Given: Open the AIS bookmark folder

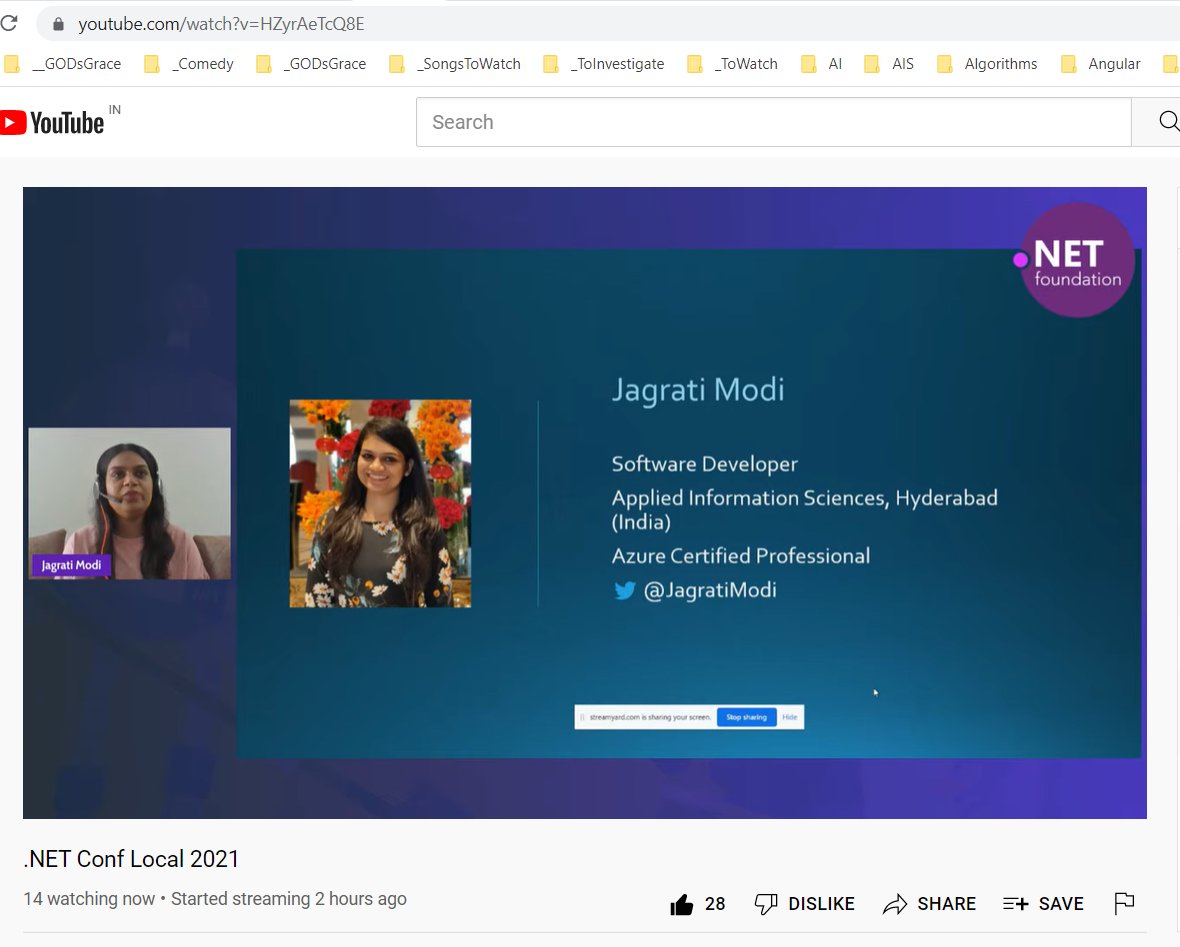Looking at the screenshot, I should [889, 64].
